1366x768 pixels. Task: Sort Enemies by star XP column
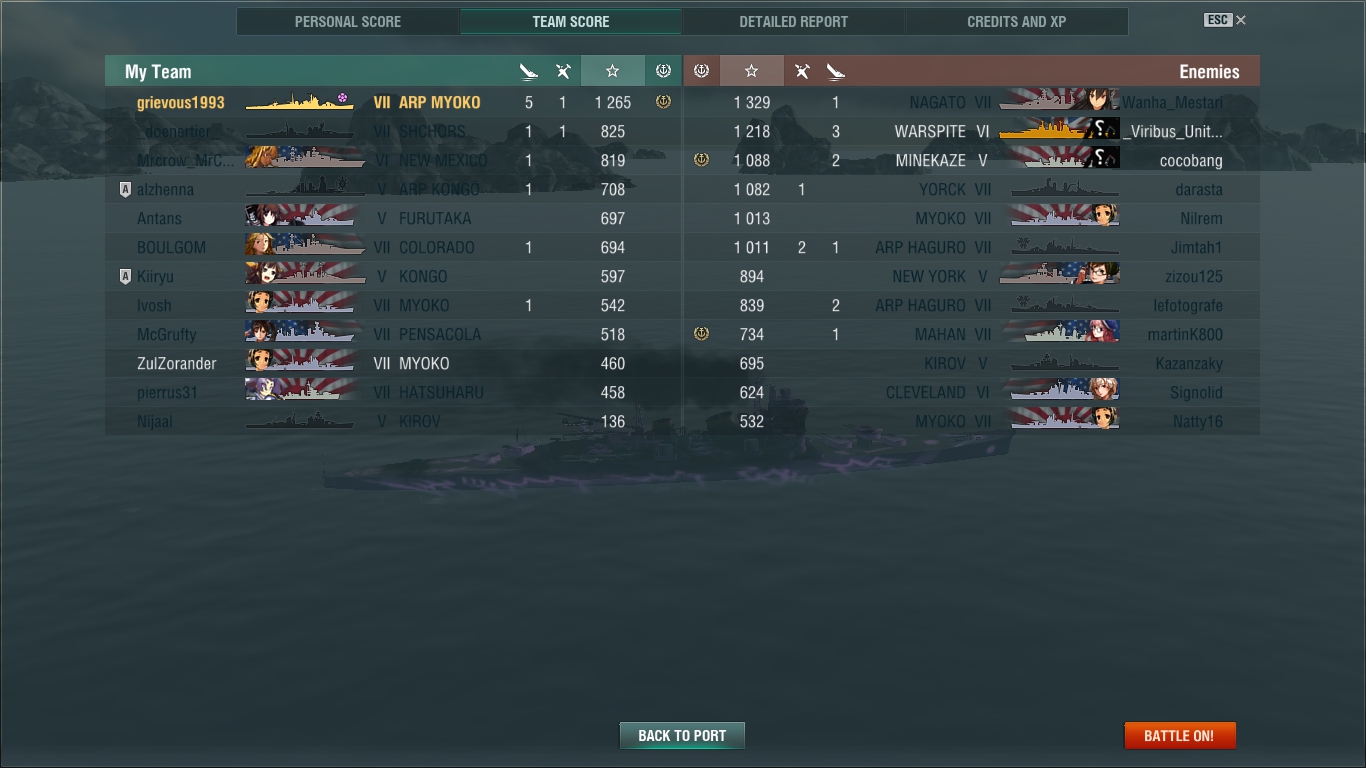752,71
